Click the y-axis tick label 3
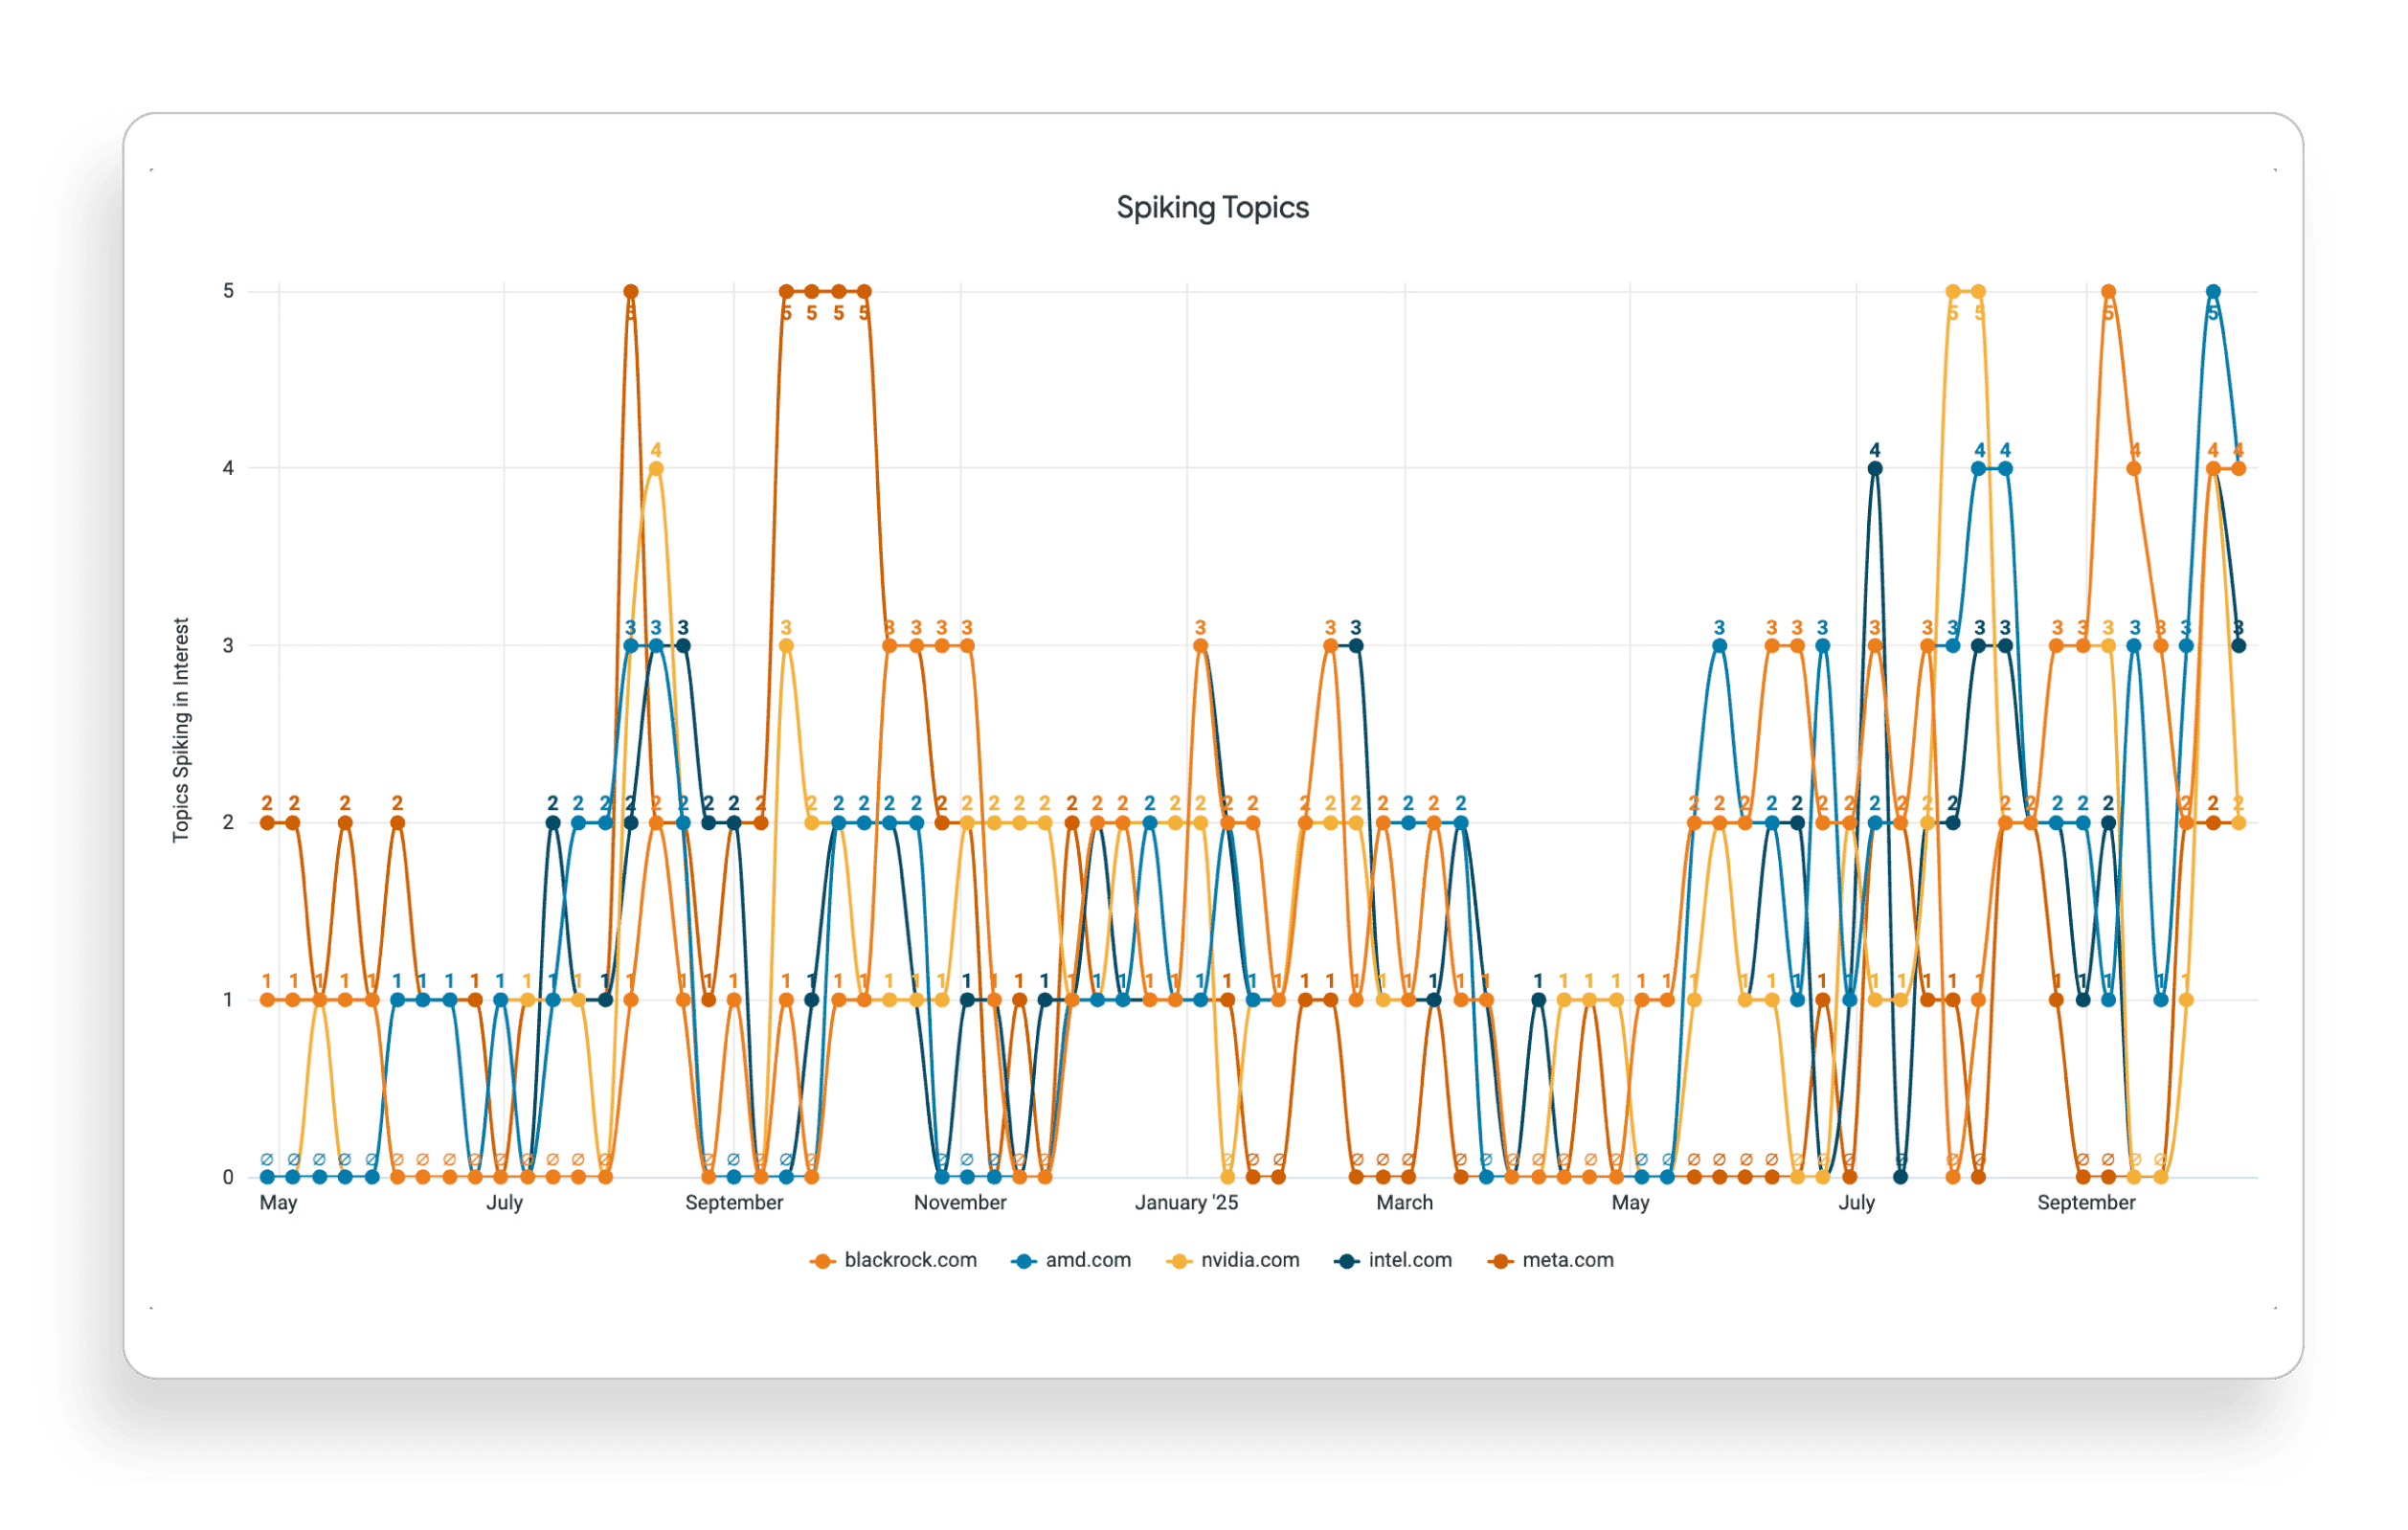The height and width of the screenshot is (1530, 2408). click(x=228, y=645)
